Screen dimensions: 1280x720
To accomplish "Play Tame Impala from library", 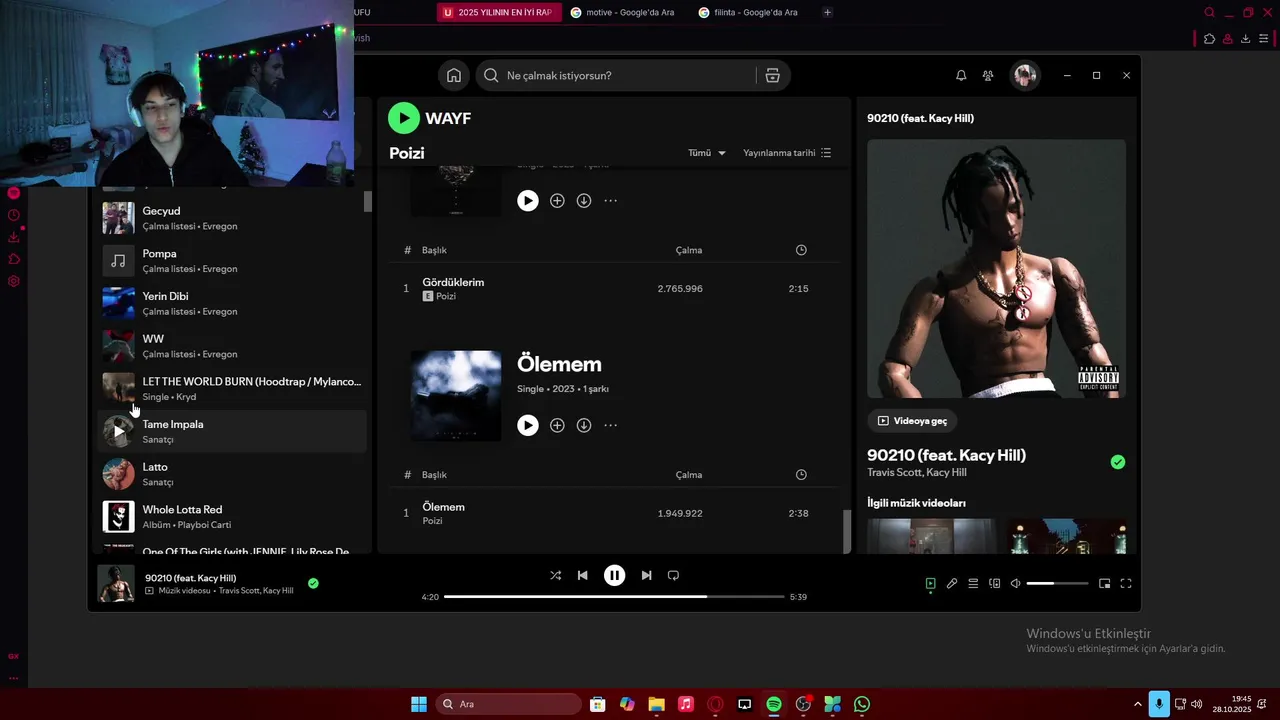I will coord(118,431).
